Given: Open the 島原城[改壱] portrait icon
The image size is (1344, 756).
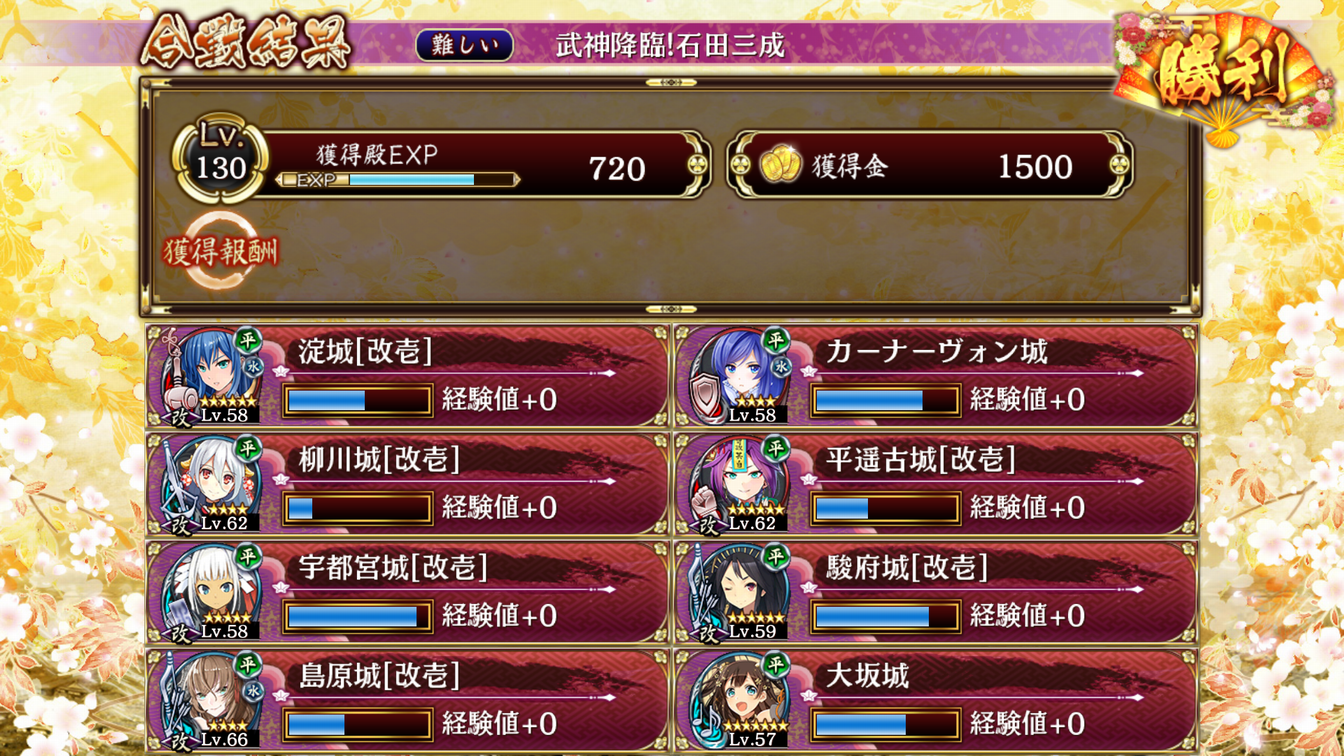Looking at the screenshot, I should [x=210, y=700].
